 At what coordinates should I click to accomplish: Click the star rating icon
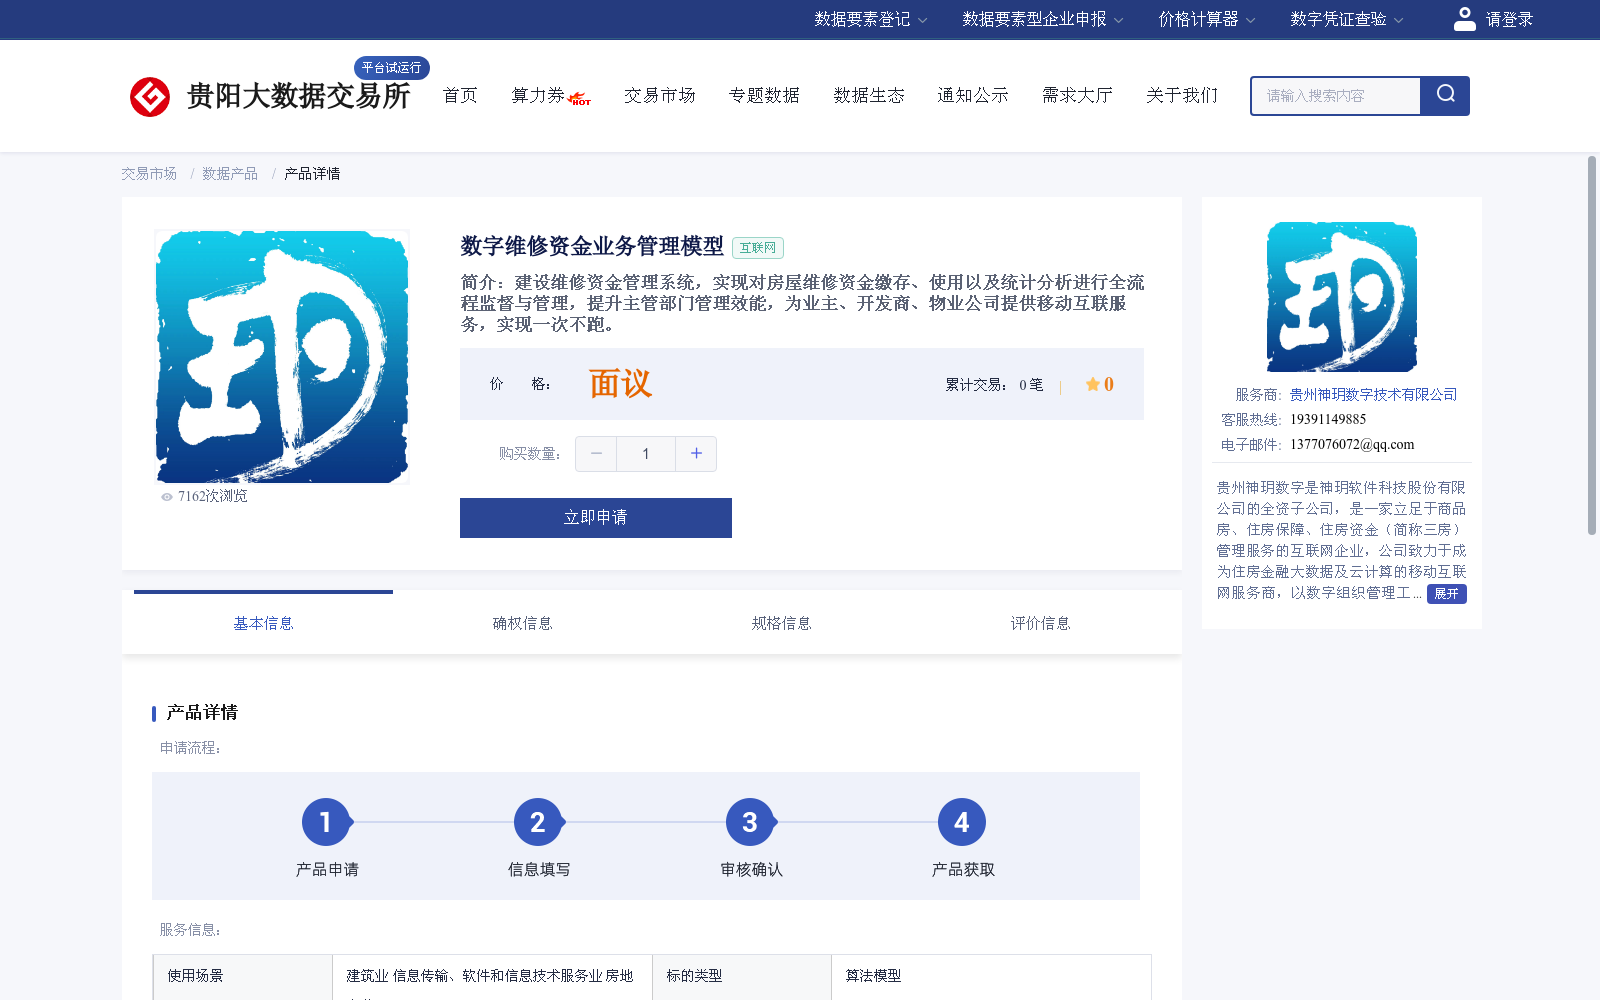(x=1093, y=384)
